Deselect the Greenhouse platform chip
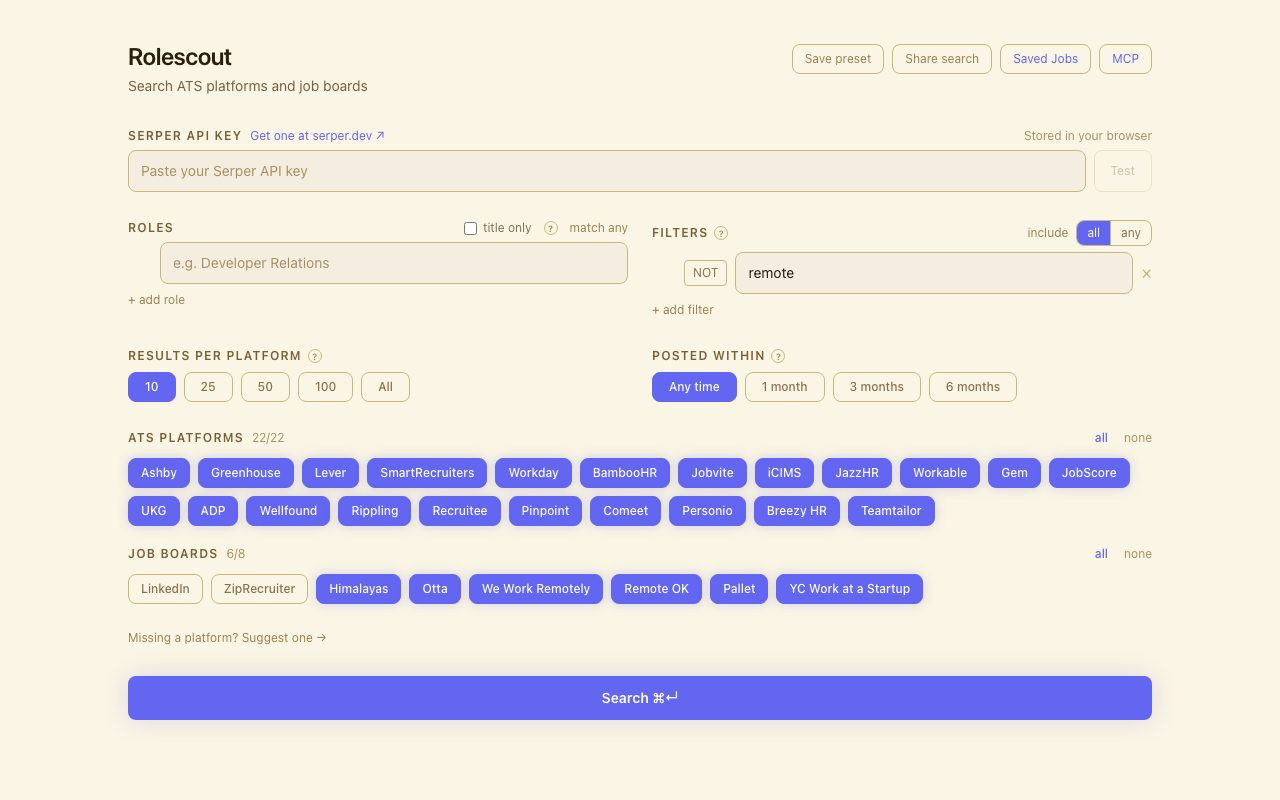The width and height of the screenshot is (1280, 800). point(246,473)
